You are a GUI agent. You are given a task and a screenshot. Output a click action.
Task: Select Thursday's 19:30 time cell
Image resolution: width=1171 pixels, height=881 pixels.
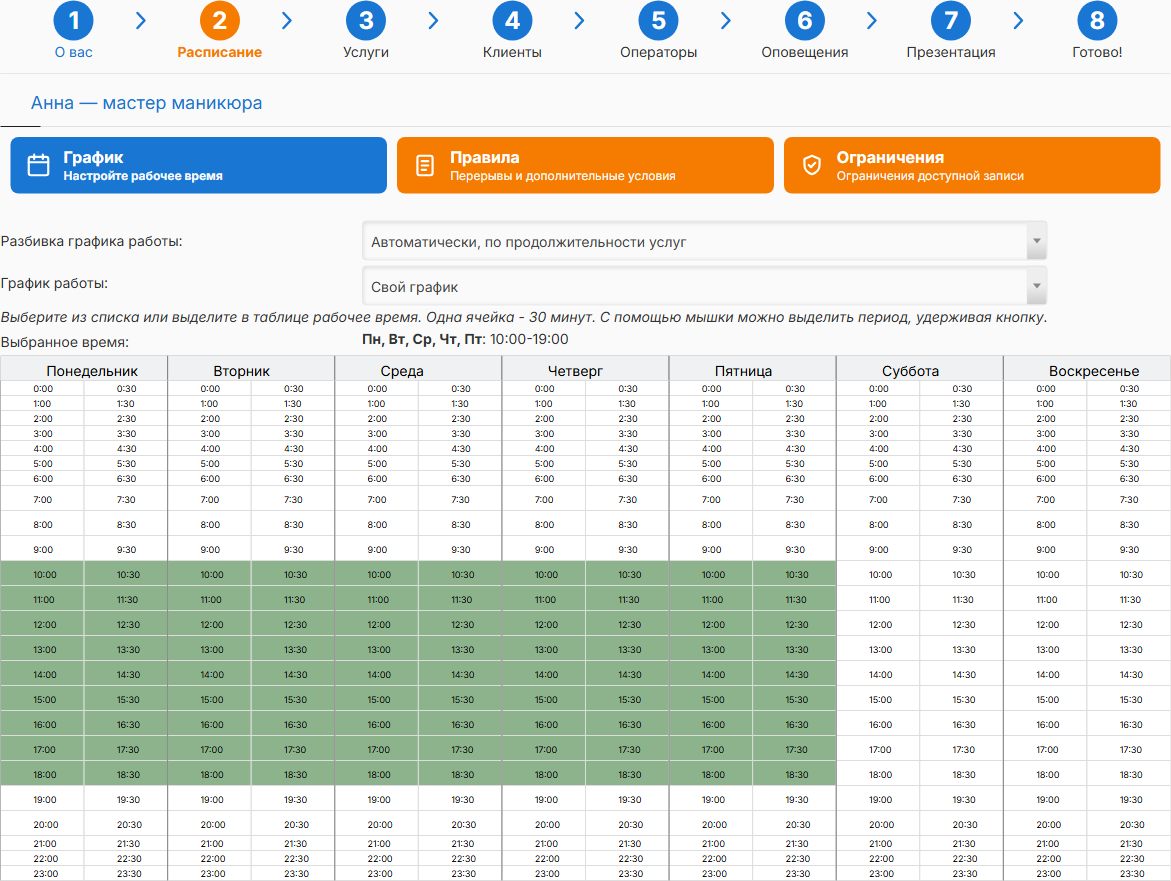pos(628,800)
